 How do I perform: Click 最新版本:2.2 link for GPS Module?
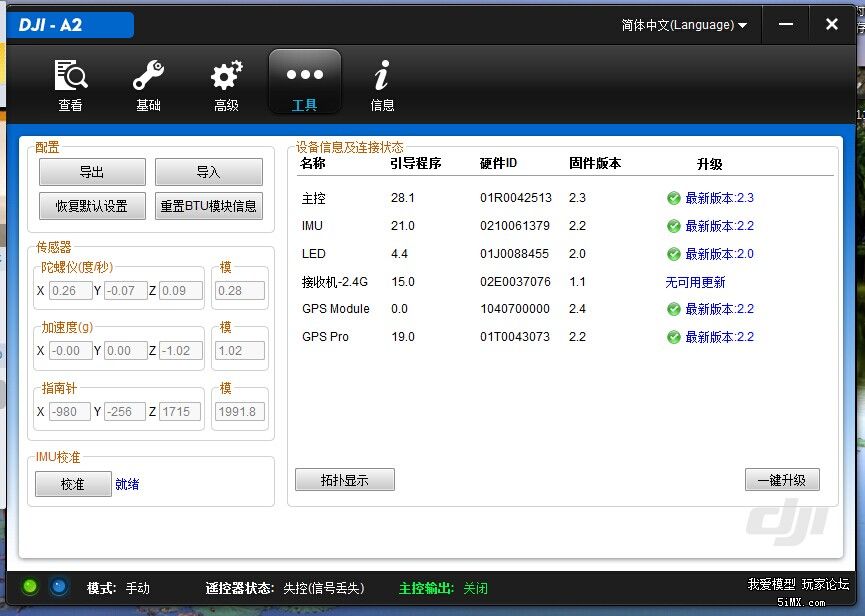719,309
